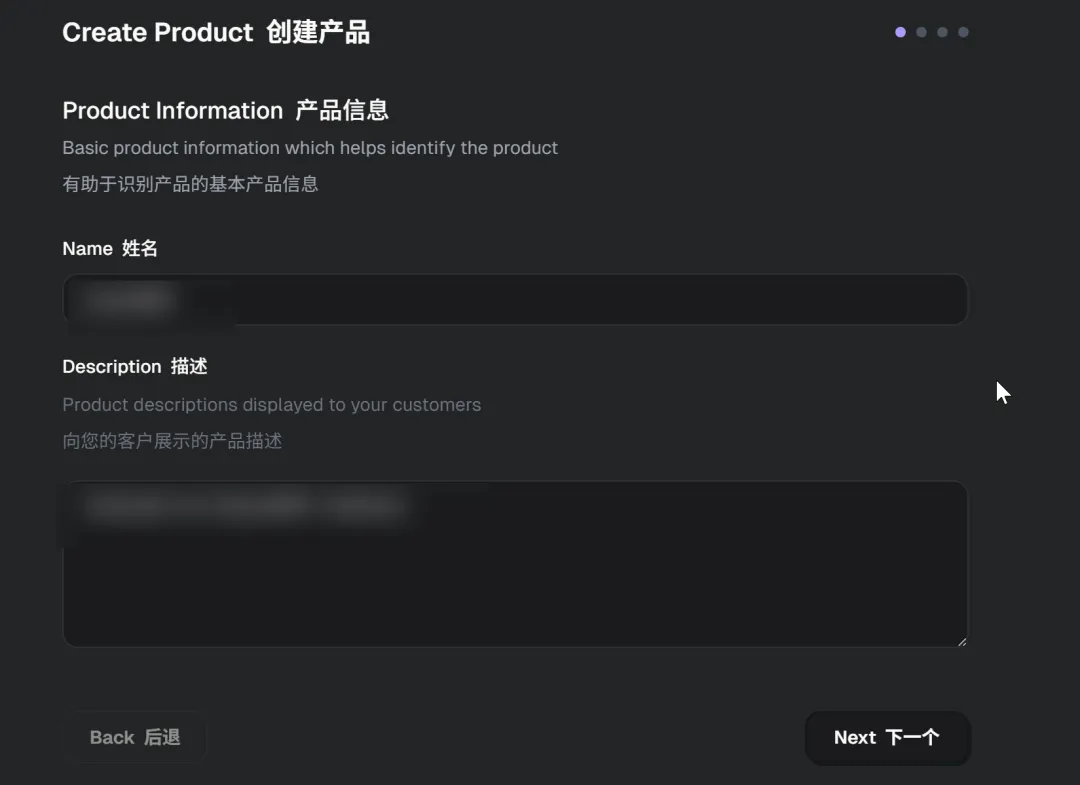Click the 产品信息 Chinese section heading
Screen dimensions: 1080x785
pyautogui.click(x=342, y=111)
